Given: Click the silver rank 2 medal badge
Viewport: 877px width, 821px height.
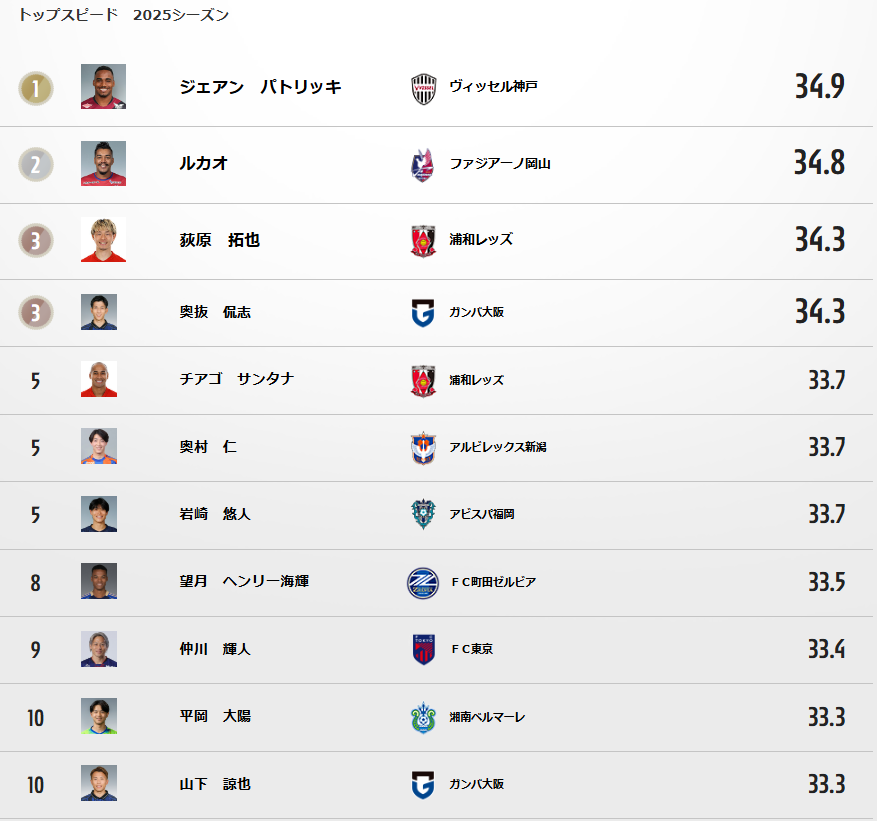Looking at the screenshot, I should coord(36,164).
